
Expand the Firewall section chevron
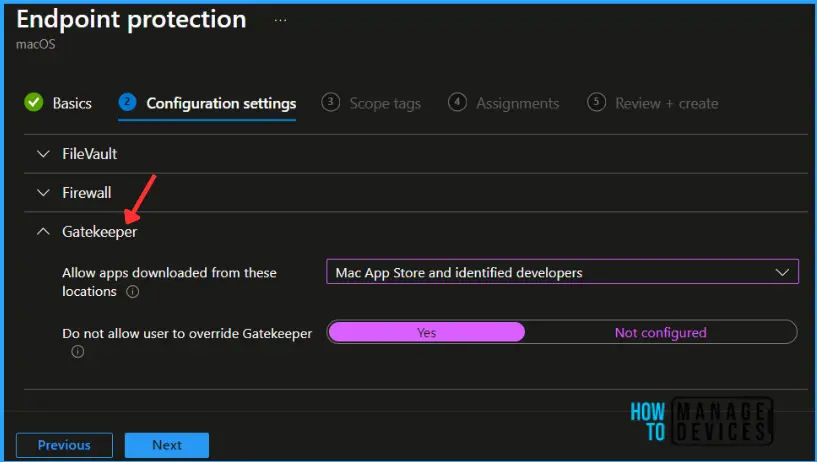click(x=43, y=193)
